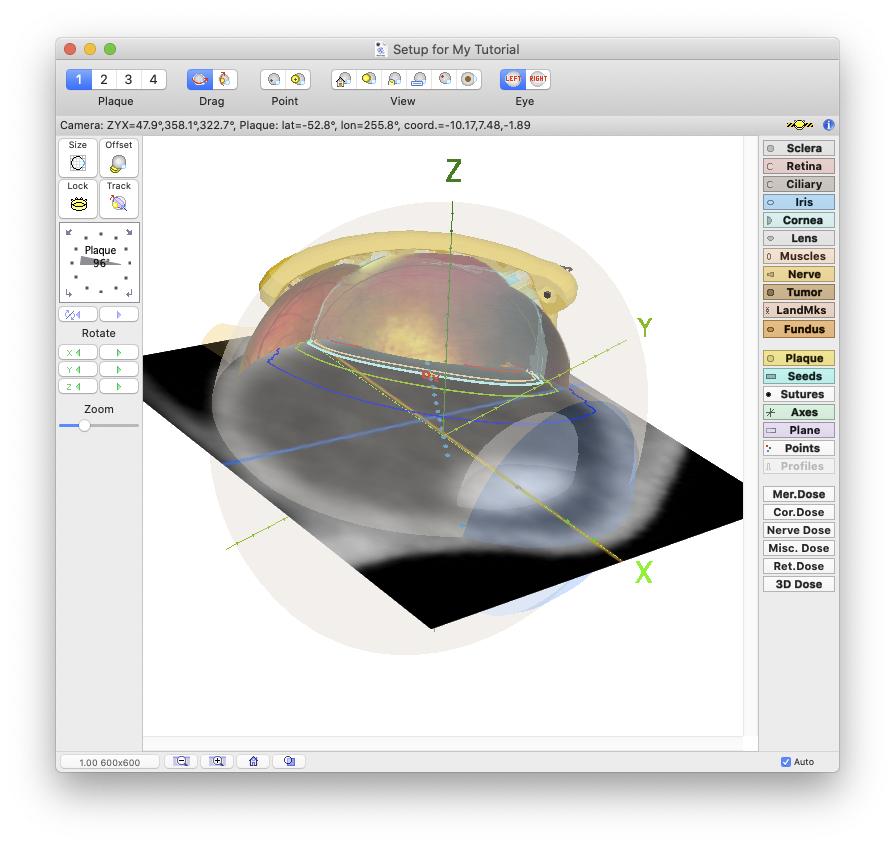Select the home view icon
This screenshot has width=895, height=846.
(344, 79)
